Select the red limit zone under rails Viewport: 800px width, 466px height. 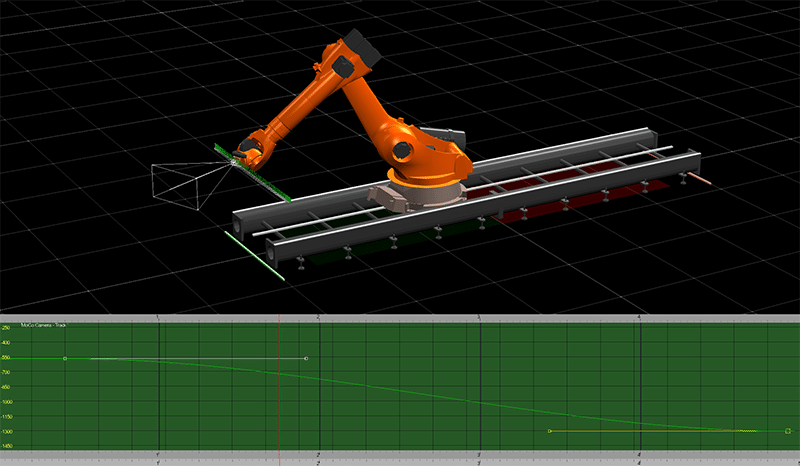pos(560,205)
